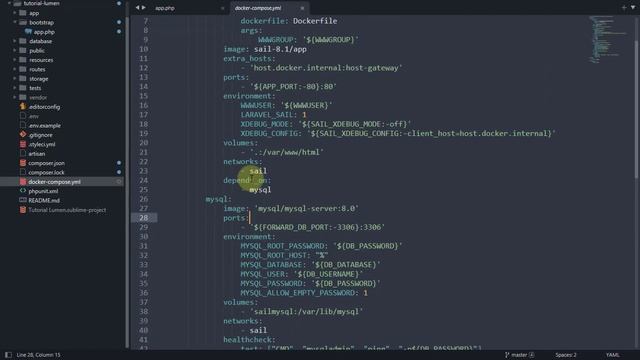Click 'LARAVEL_SAIL' environment key
Screen dimensions: 640x360
point(267,115)
